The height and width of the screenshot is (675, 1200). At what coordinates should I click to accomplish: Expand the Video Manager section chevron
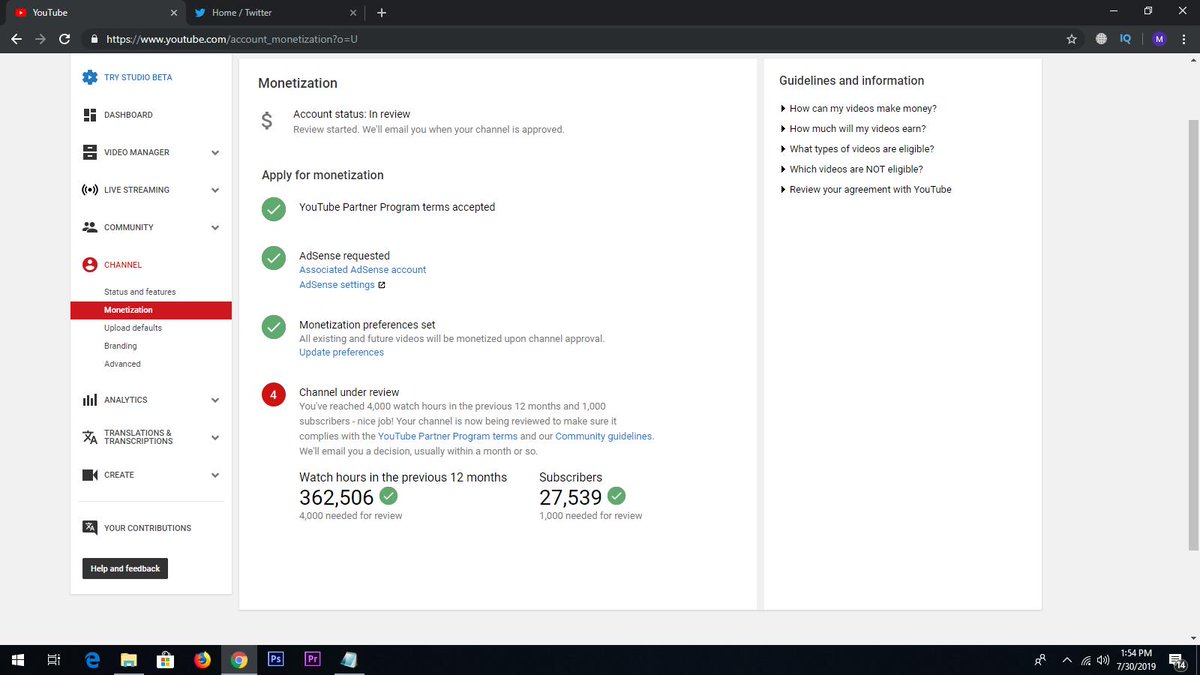(x=215, y=153)
